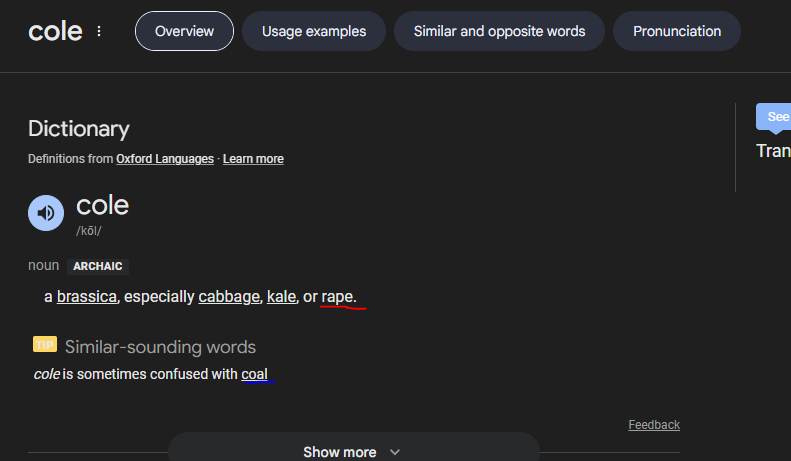Follow the brassica definition link

pyautogui.click(x=87, y=297)
